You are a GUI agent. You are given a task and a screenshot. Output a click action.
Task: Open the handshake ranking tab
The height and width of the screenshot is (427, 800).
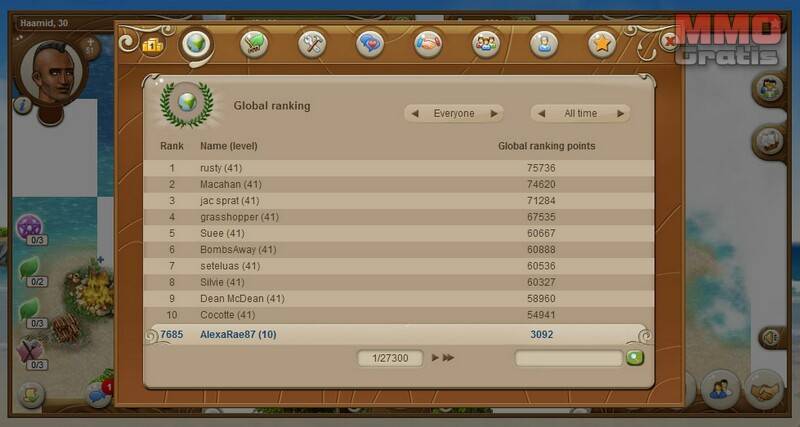428,44
